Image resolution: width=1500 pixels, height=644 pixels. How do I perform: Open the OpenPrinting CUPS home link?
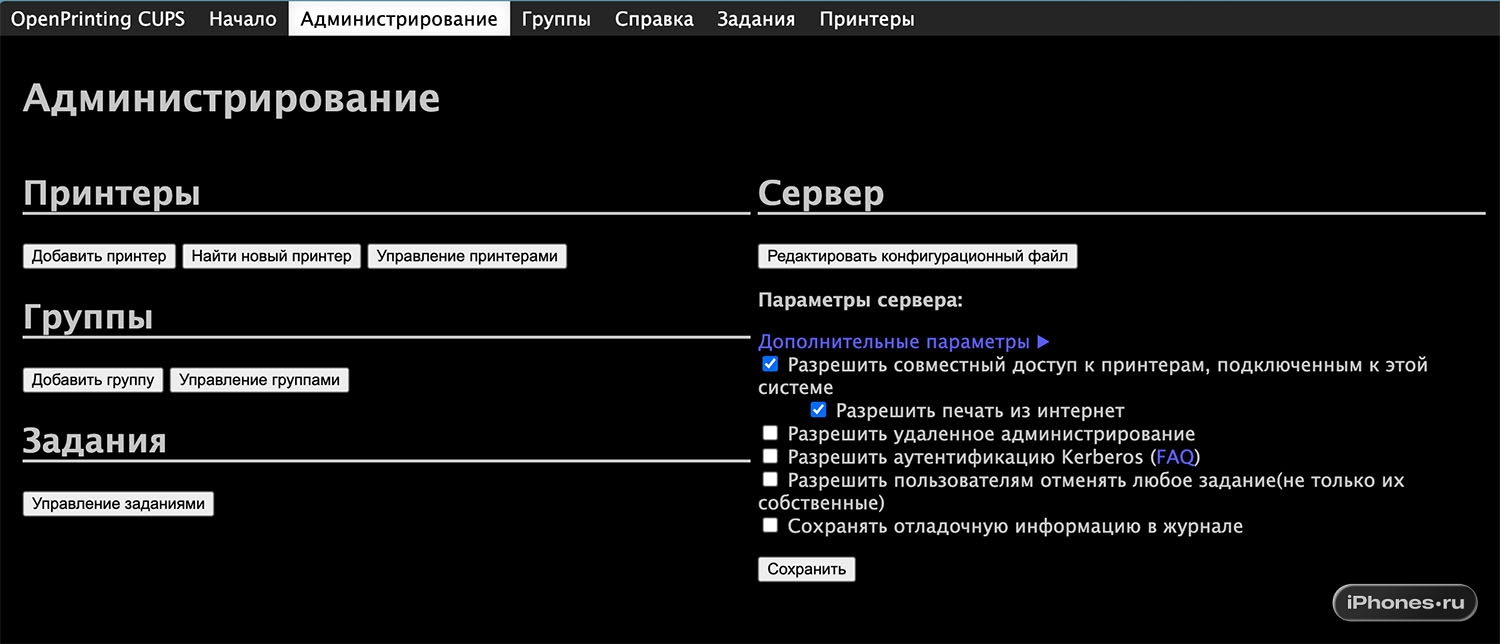tap(98, 19)
